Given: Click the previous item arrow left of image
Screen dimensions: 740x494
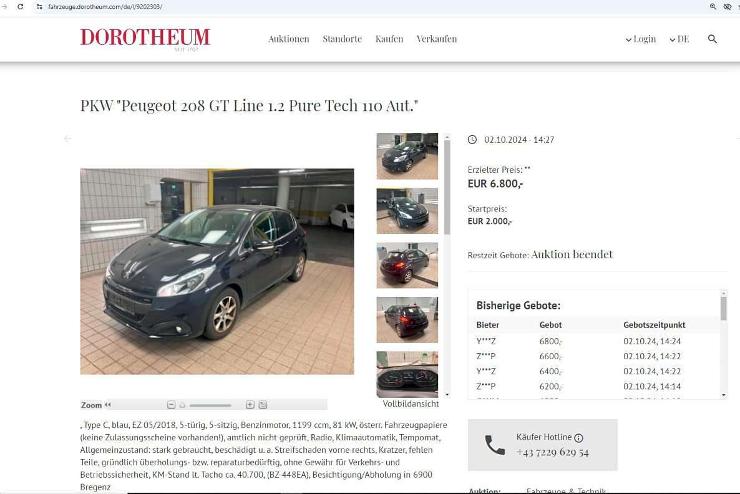Looking at the screenshot, I should click(x=67, y=139).
